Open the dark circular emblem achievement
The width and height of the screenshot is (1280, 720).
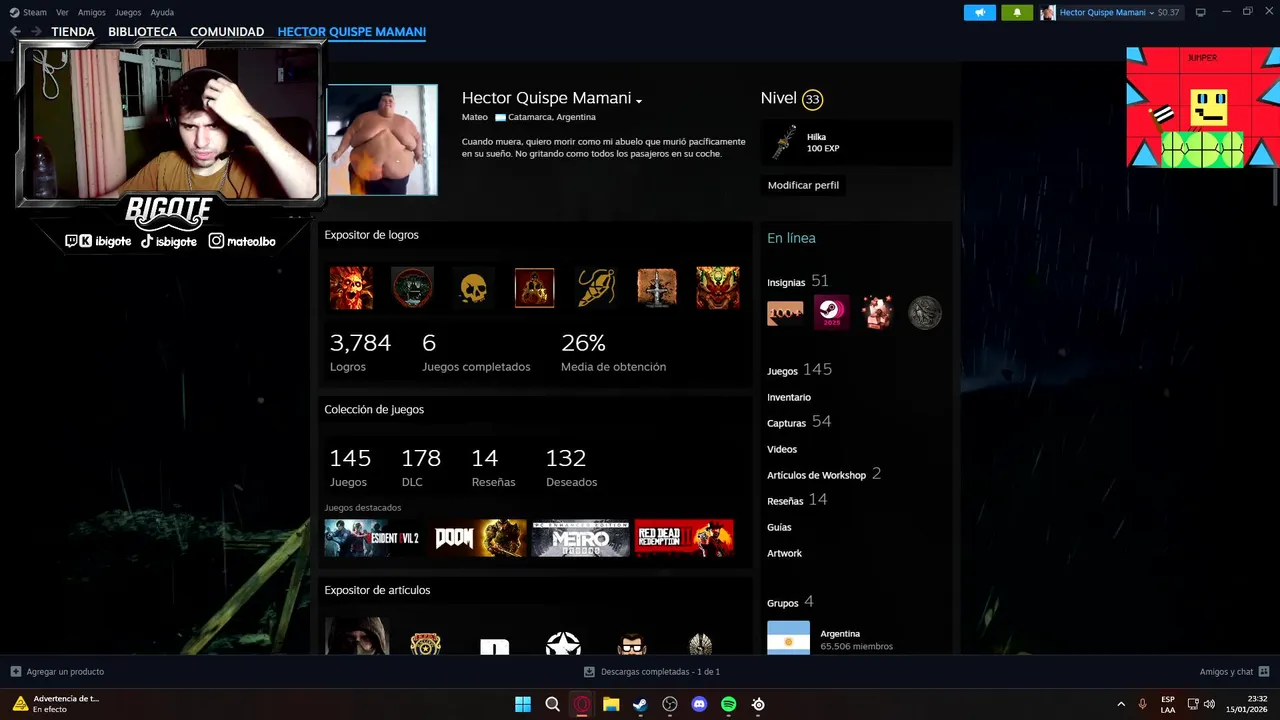pyautogui.click(x=412, y=287)
